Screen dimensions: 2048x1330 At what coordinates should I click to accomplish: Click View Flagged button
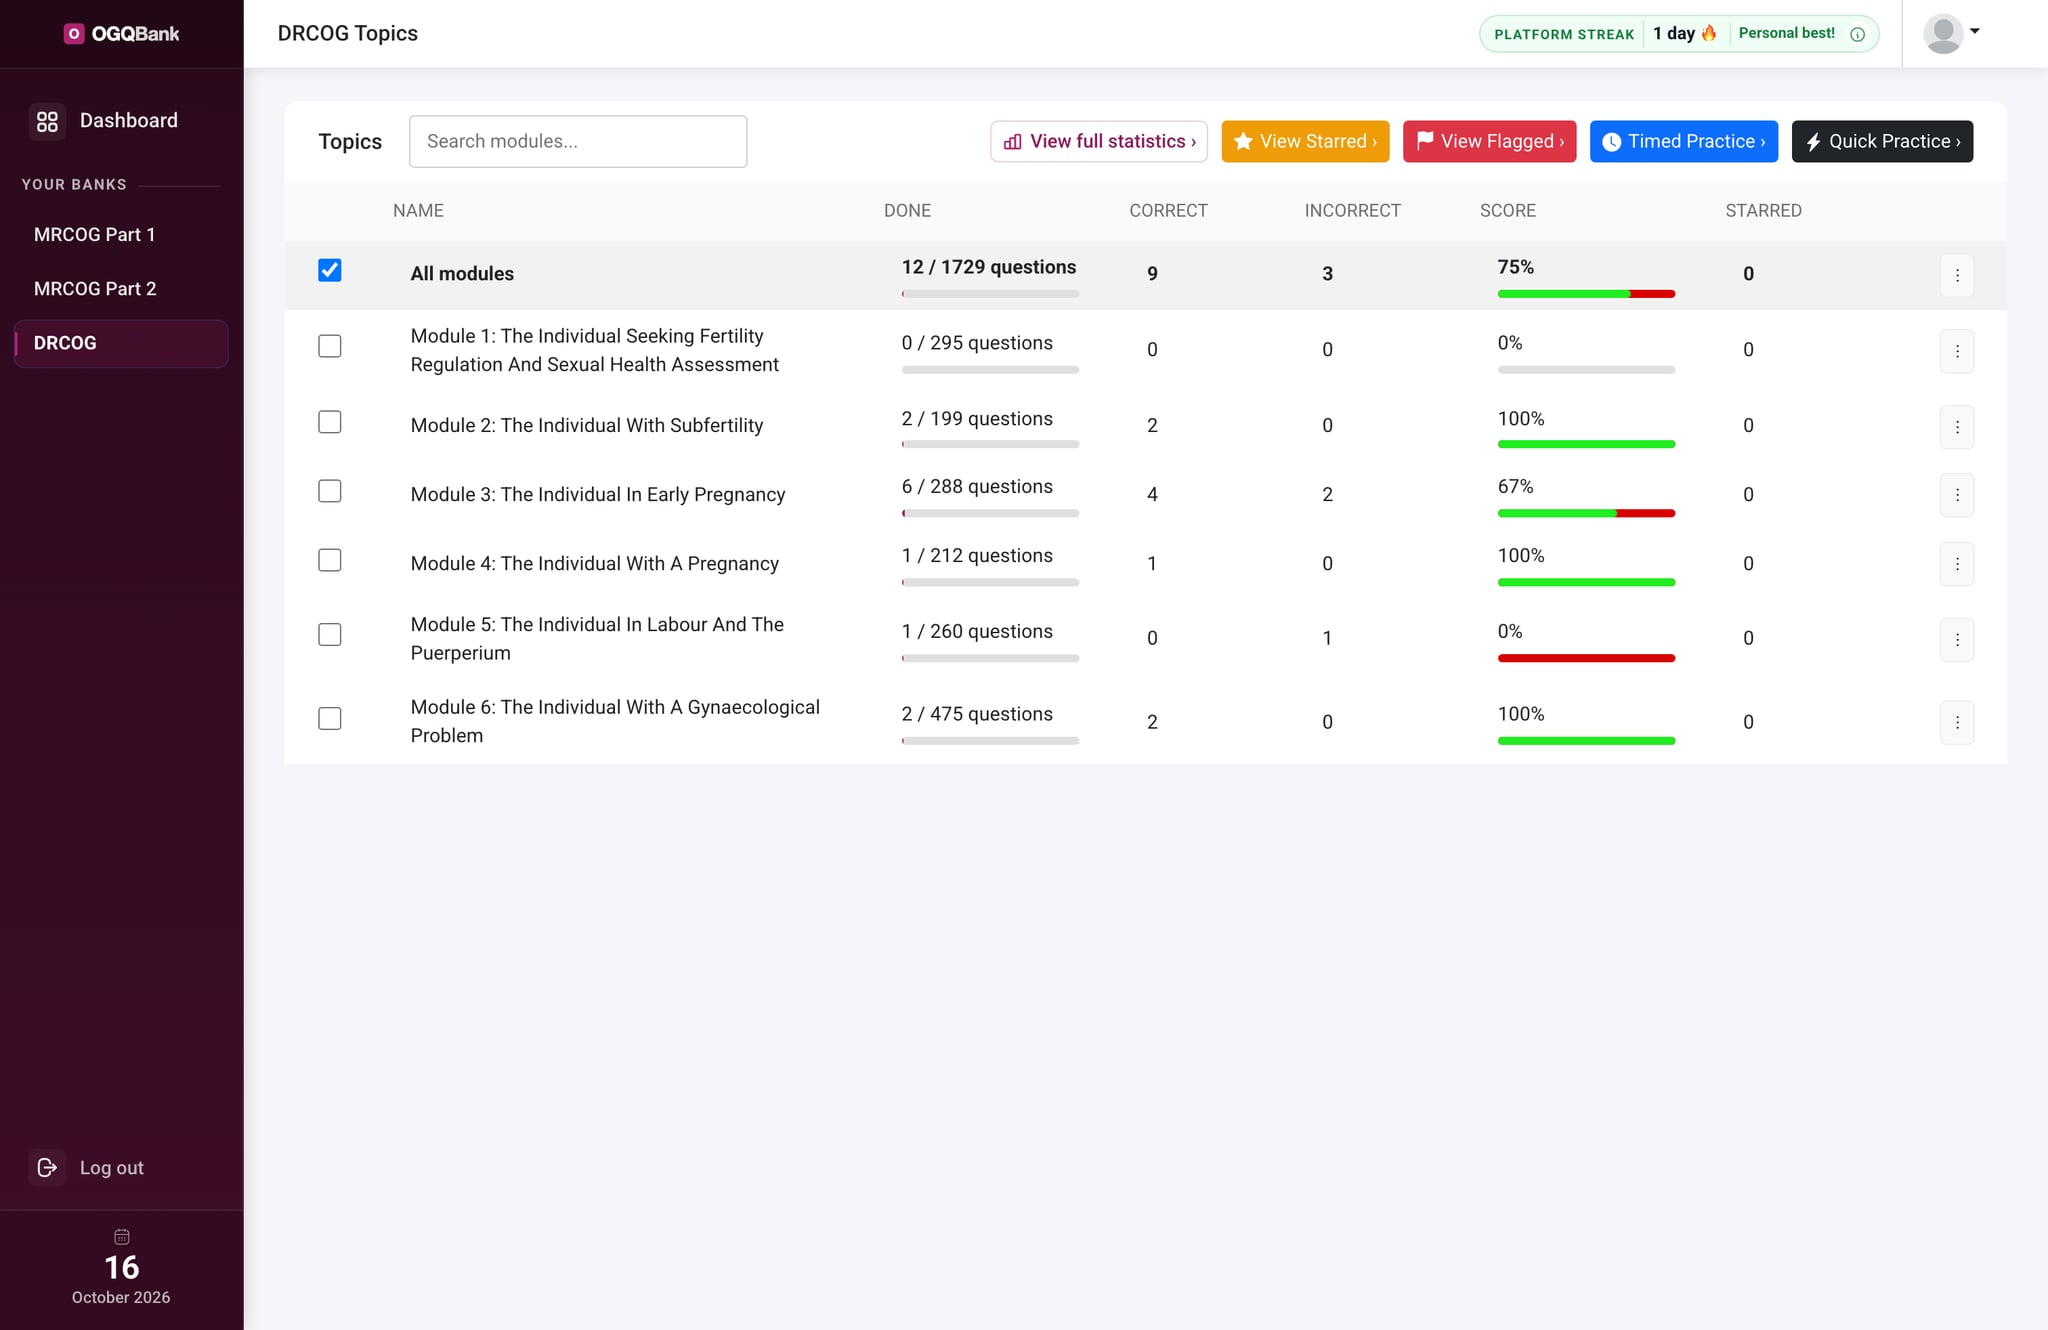tap(1489, 141)
